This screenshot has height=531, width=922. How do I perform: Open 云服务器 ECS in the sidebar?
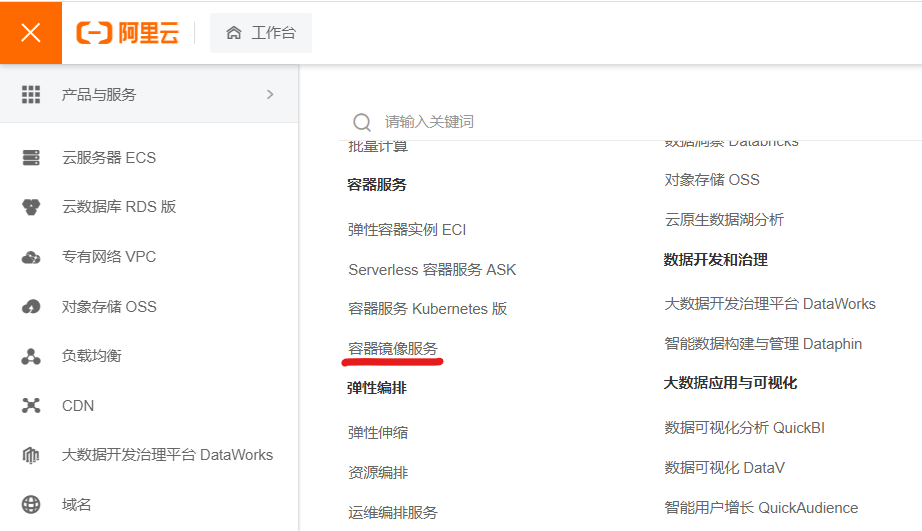point(109,158)
